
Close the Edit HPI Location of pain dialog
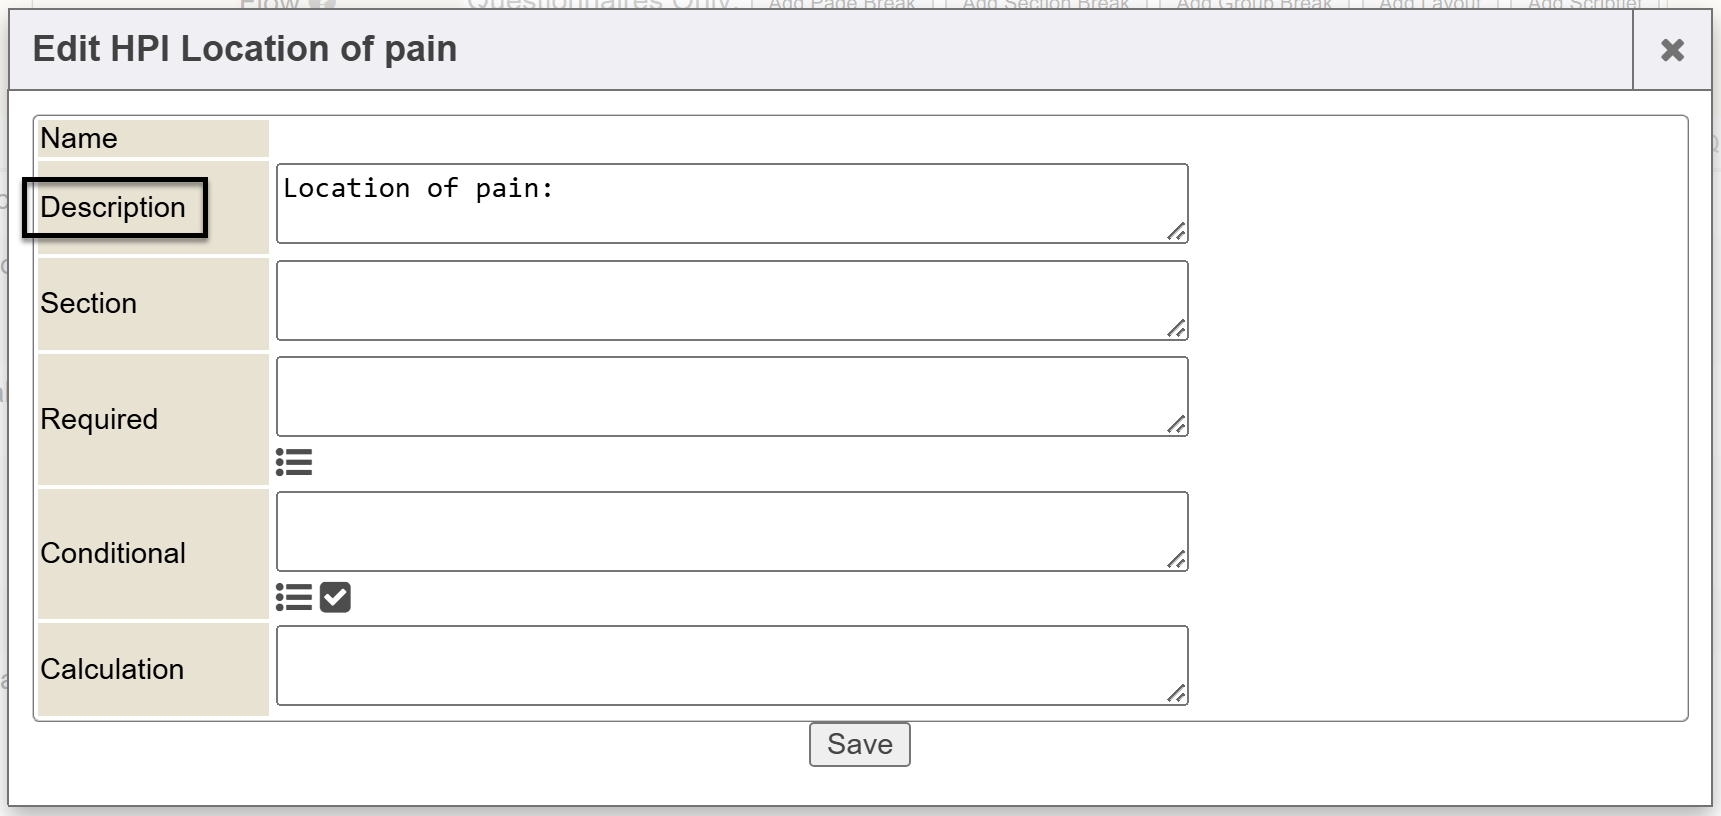click(x=1672, y=50)
